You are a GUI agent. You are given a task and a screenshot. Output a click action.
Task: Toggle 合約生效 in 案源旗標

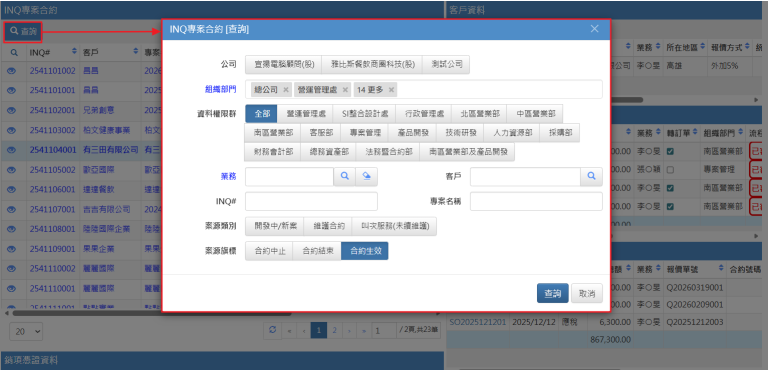pyautogui.click(x=364, y=251)
